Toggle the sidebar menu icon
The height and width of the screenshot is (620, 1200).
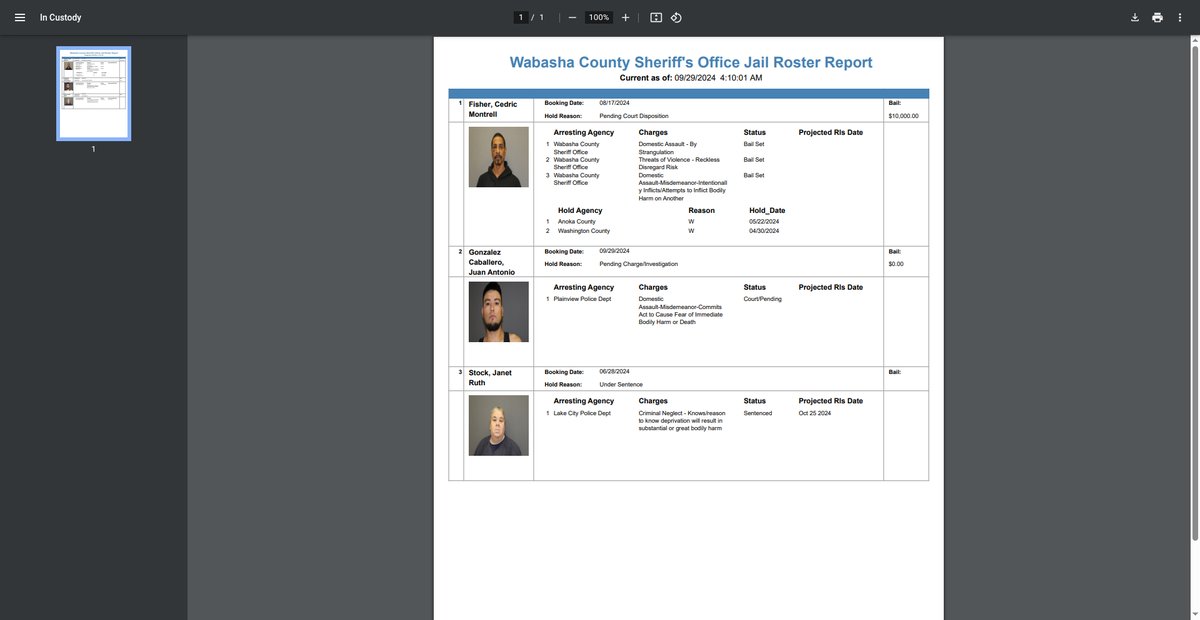pyautogui.click(x=19, y=17)
